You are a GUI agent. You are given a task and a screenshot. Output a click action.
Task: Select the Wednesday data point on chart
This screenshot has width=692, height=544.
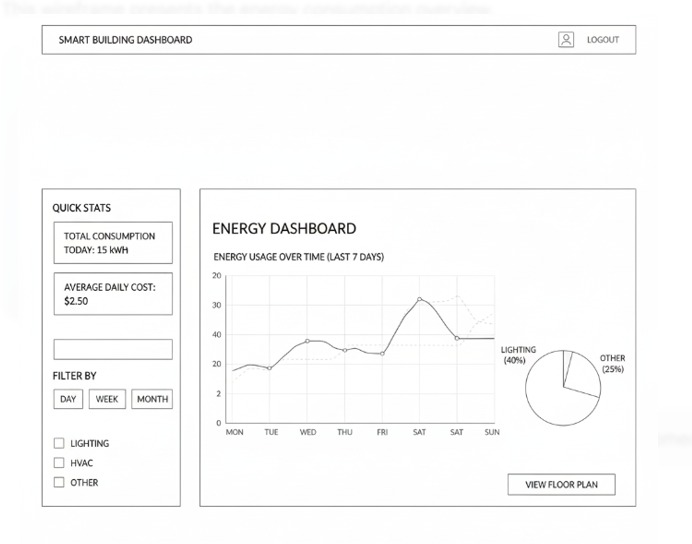point(308,341)
